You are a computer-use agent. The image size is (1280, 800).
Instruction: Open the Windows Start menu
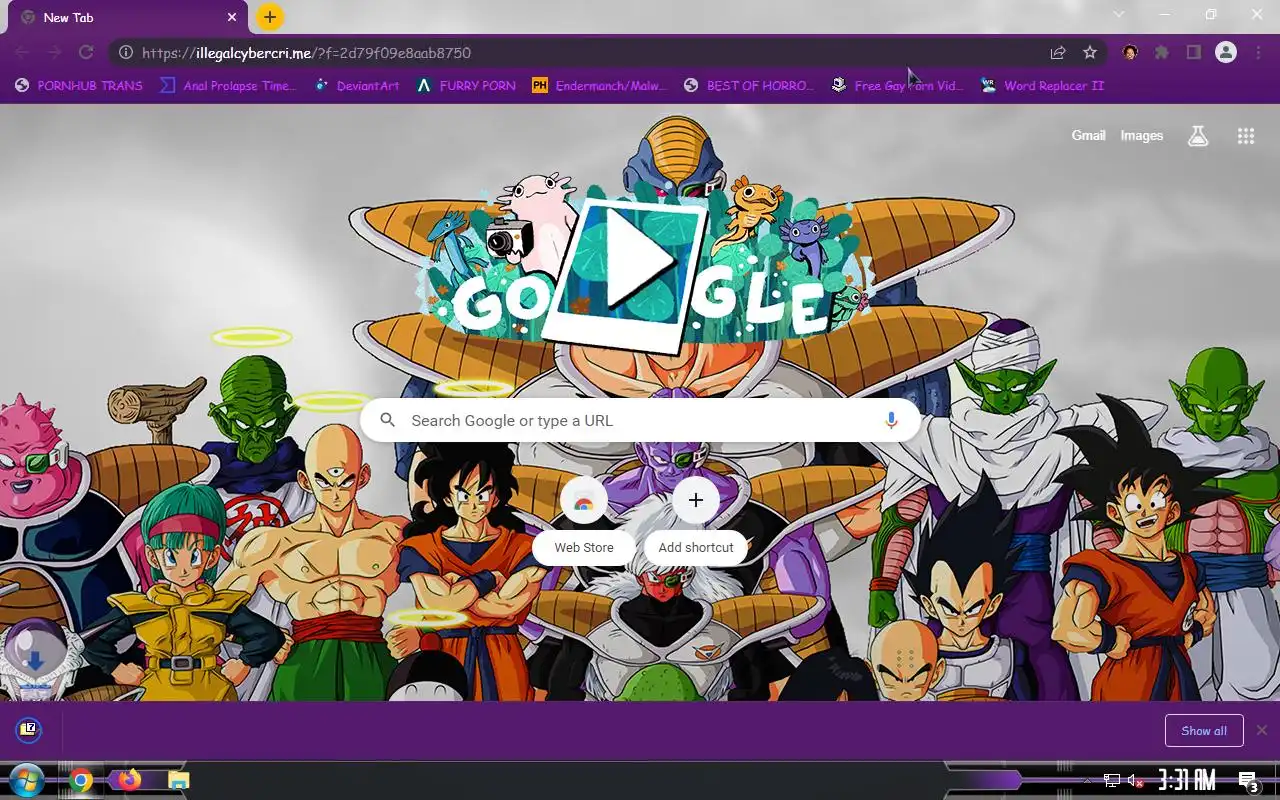pyautogui.click(x=26, y=780)
